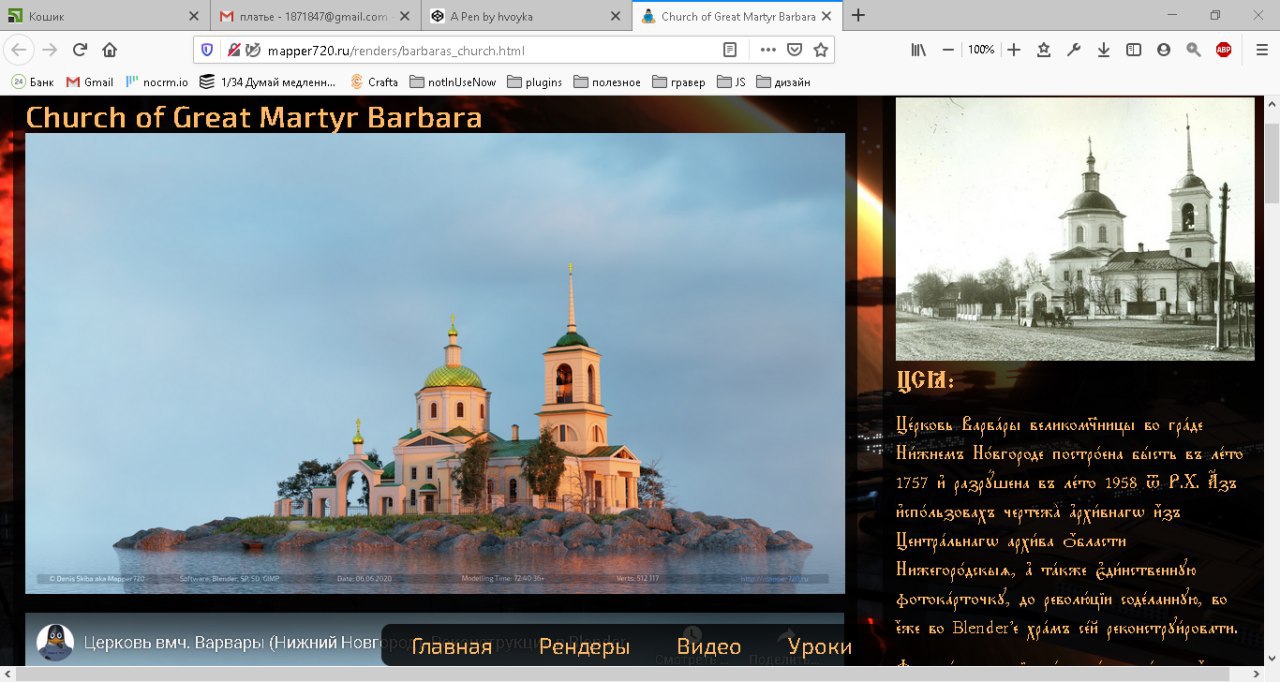Reset zoom by clicking the 100% indicator
This screenshot has height=682, width=1280.
tap(981, 50)
